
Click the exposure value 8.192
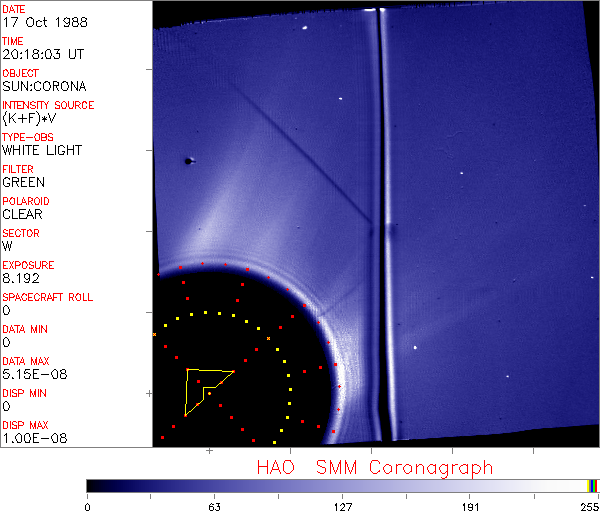tap(21, 278)
